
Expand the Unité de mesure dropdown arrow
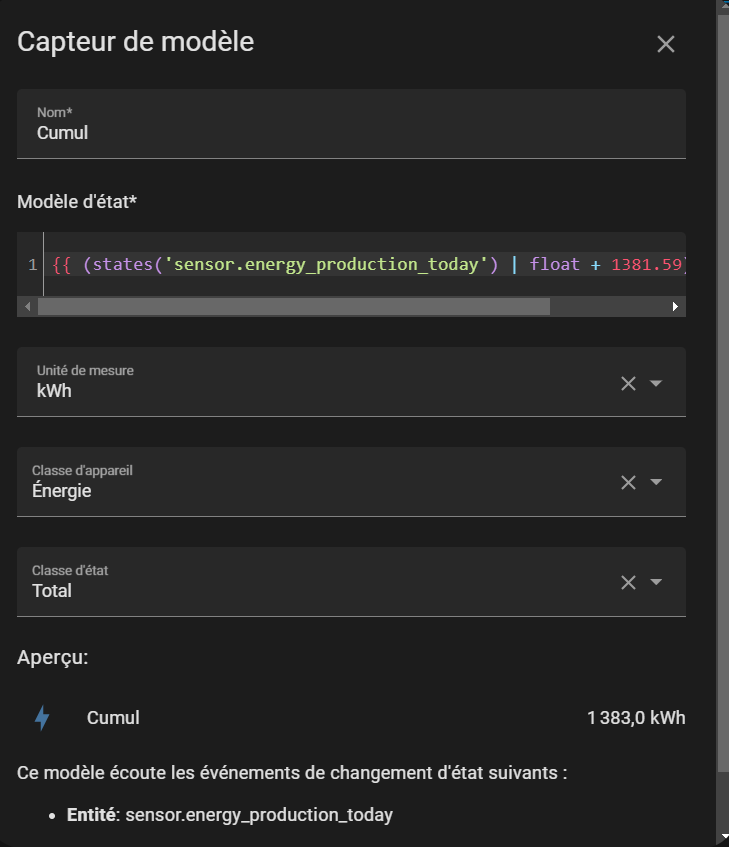point(657,383)
